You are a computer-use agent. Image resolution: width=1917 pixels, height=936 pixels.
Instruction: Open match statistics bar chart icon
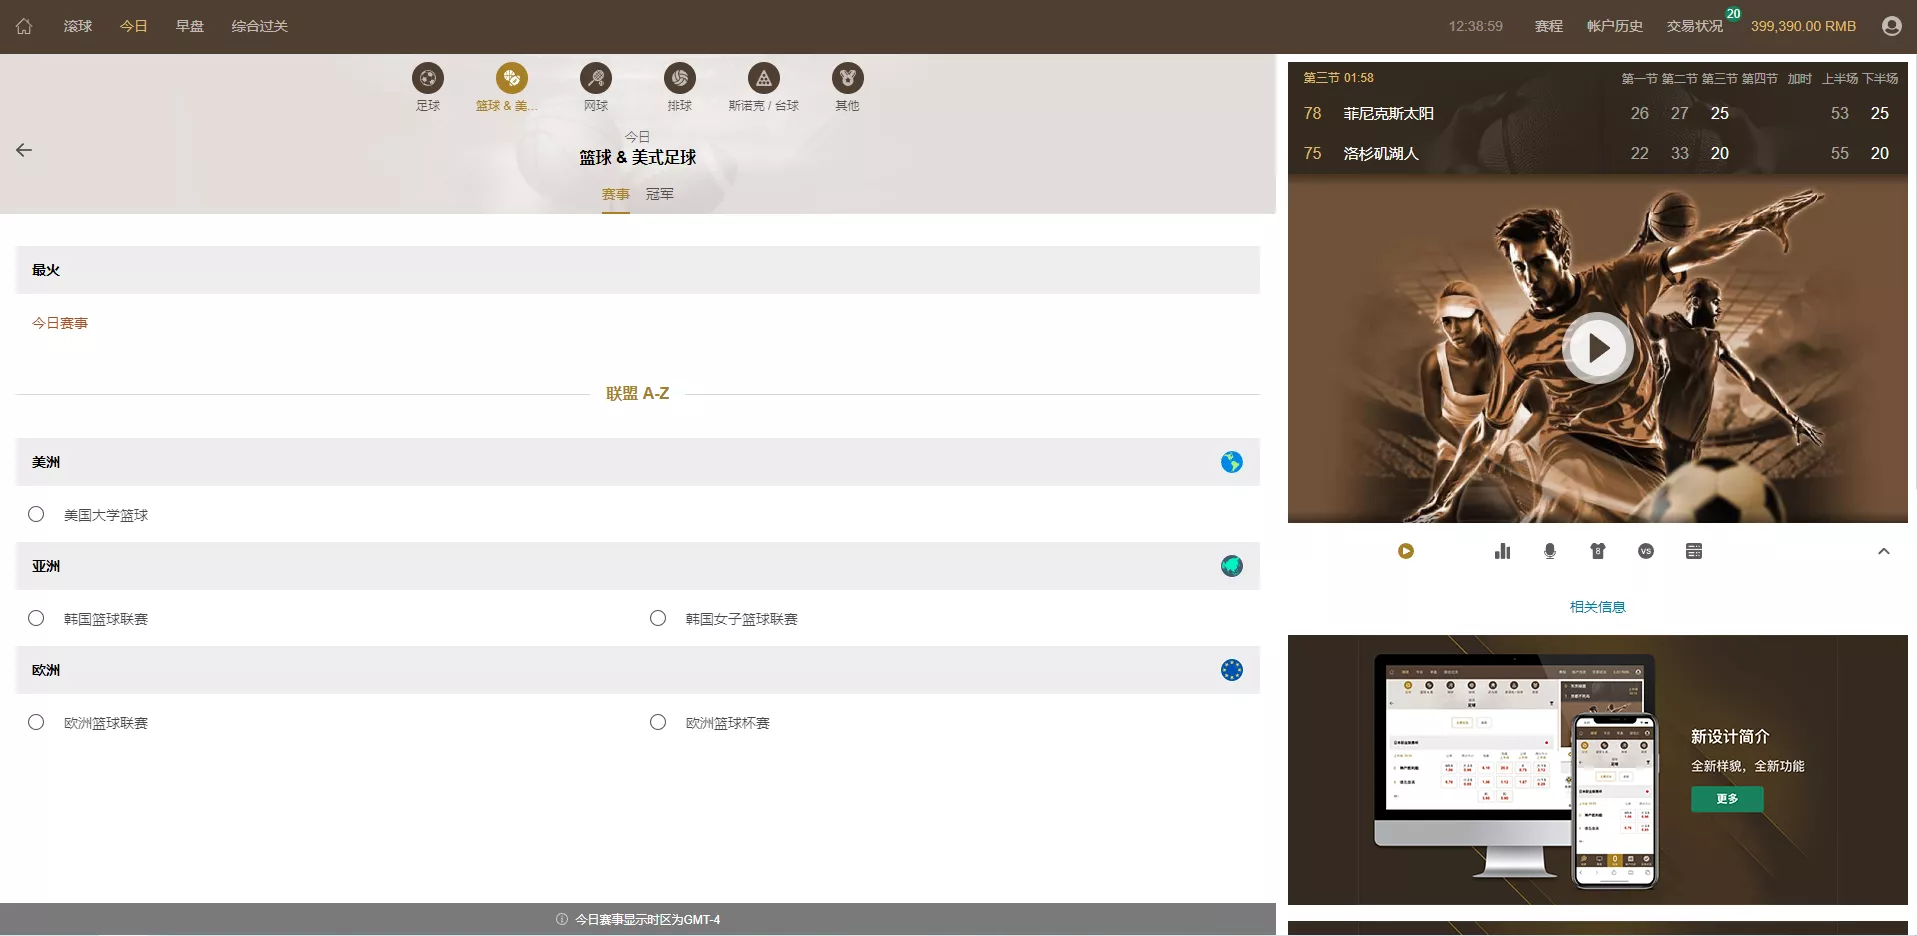tap(1502, 551)
